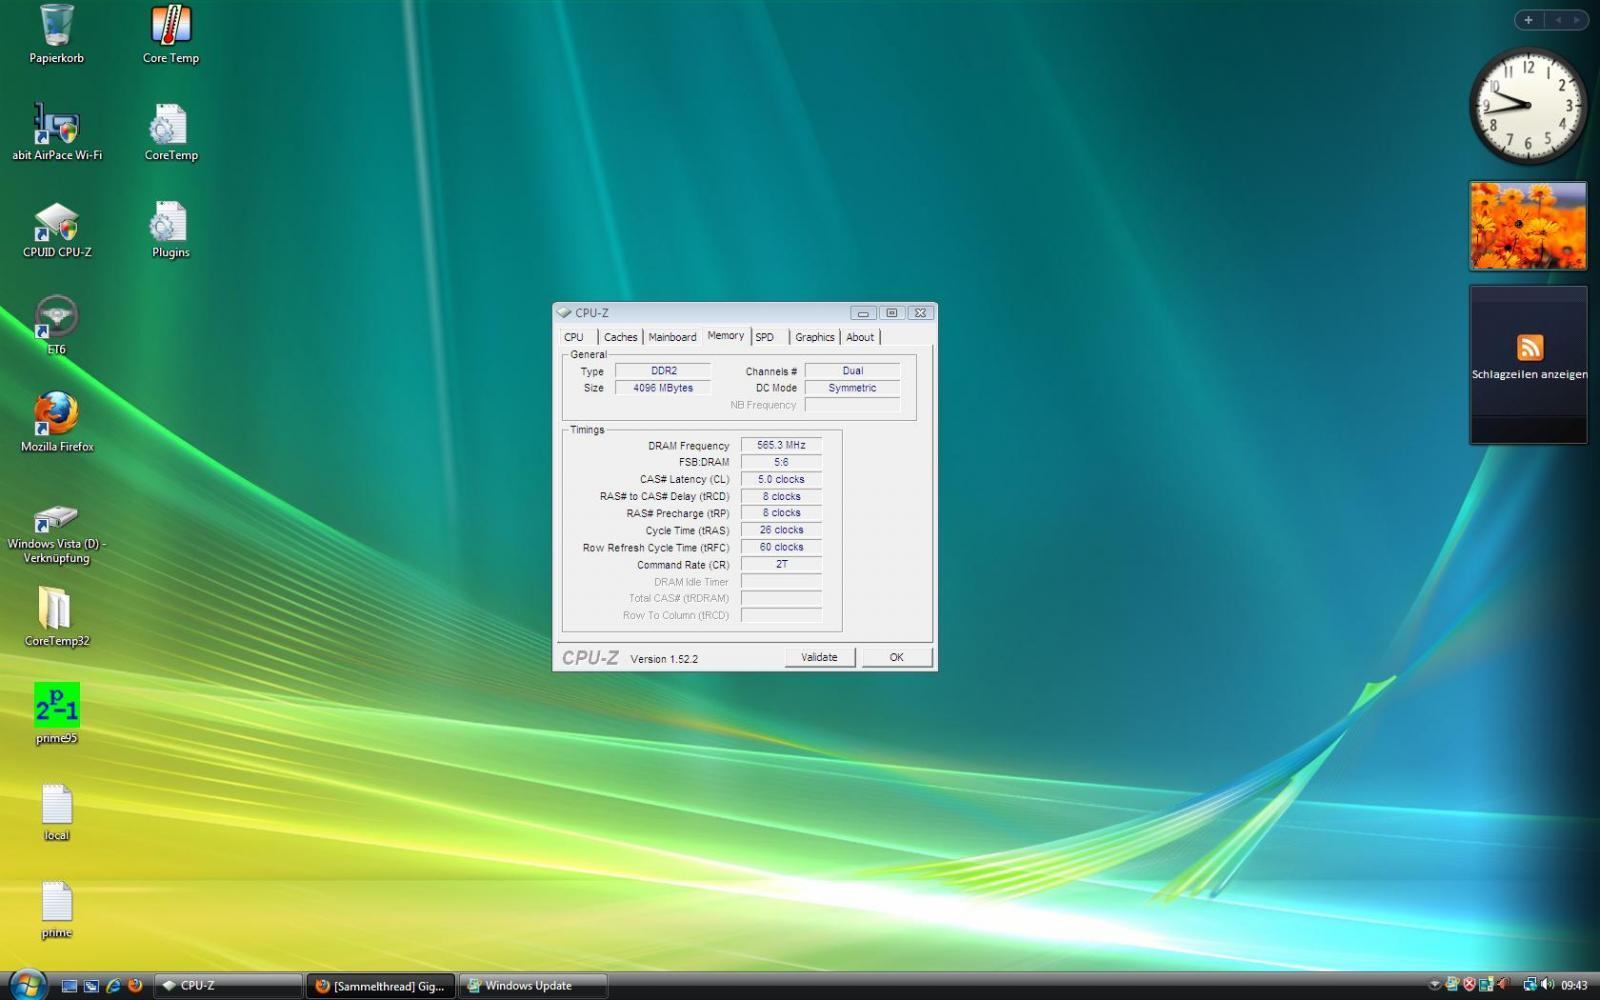Image resolution: width=1600 pixels, height=1000 pixels.
Task: Click the CPU-Z window title bar text
Action: [x=591, y=313]
